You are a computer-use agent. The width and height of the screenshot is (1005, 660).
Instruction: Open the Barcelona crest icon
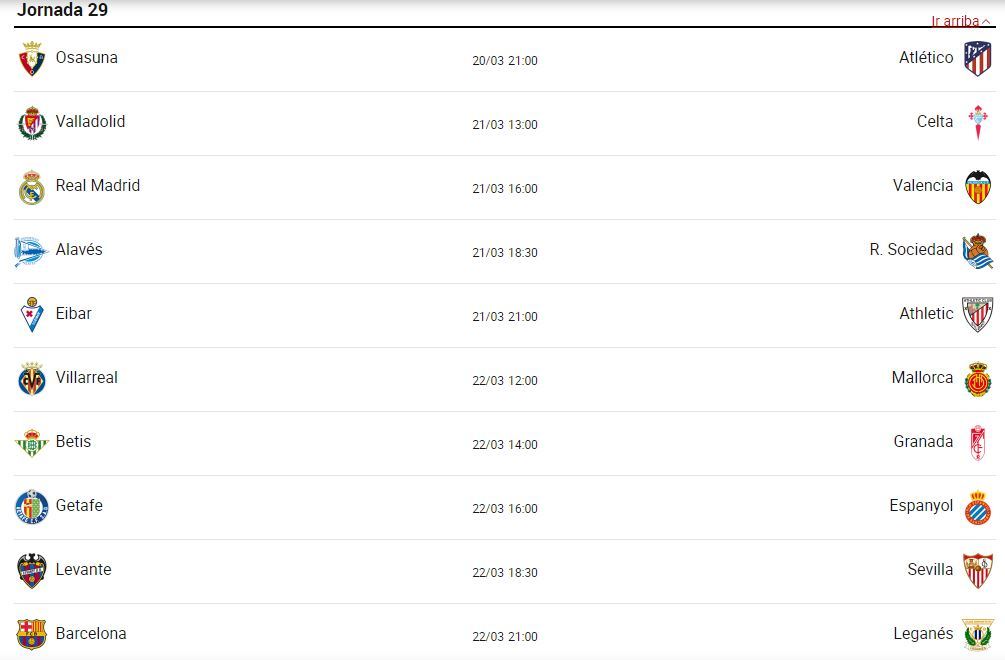32,634
